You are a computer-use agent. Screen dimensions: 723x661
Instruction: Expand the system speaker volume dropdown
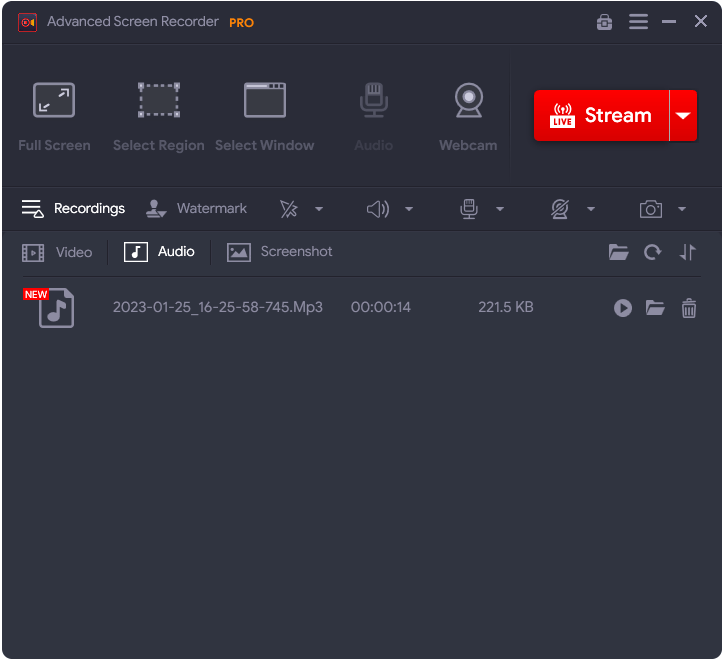[x=409, y=209]
